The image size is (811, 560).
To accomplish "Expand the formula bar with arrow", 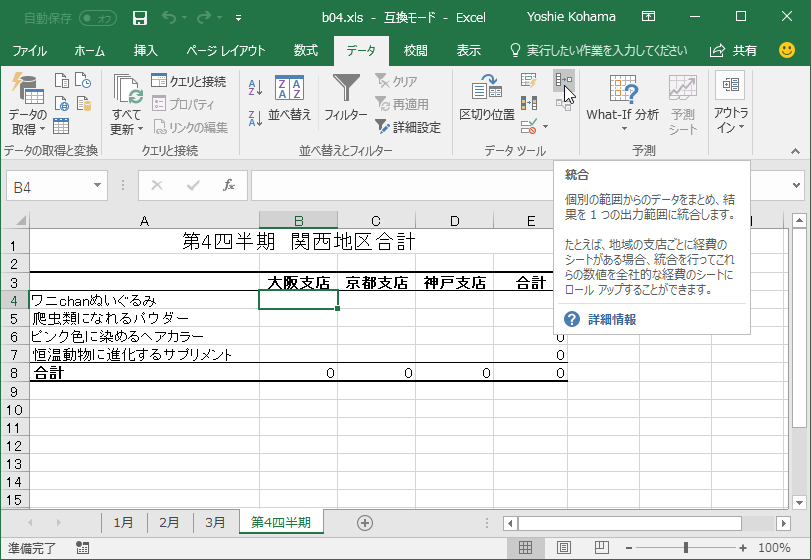I will [x=796, y=185].
